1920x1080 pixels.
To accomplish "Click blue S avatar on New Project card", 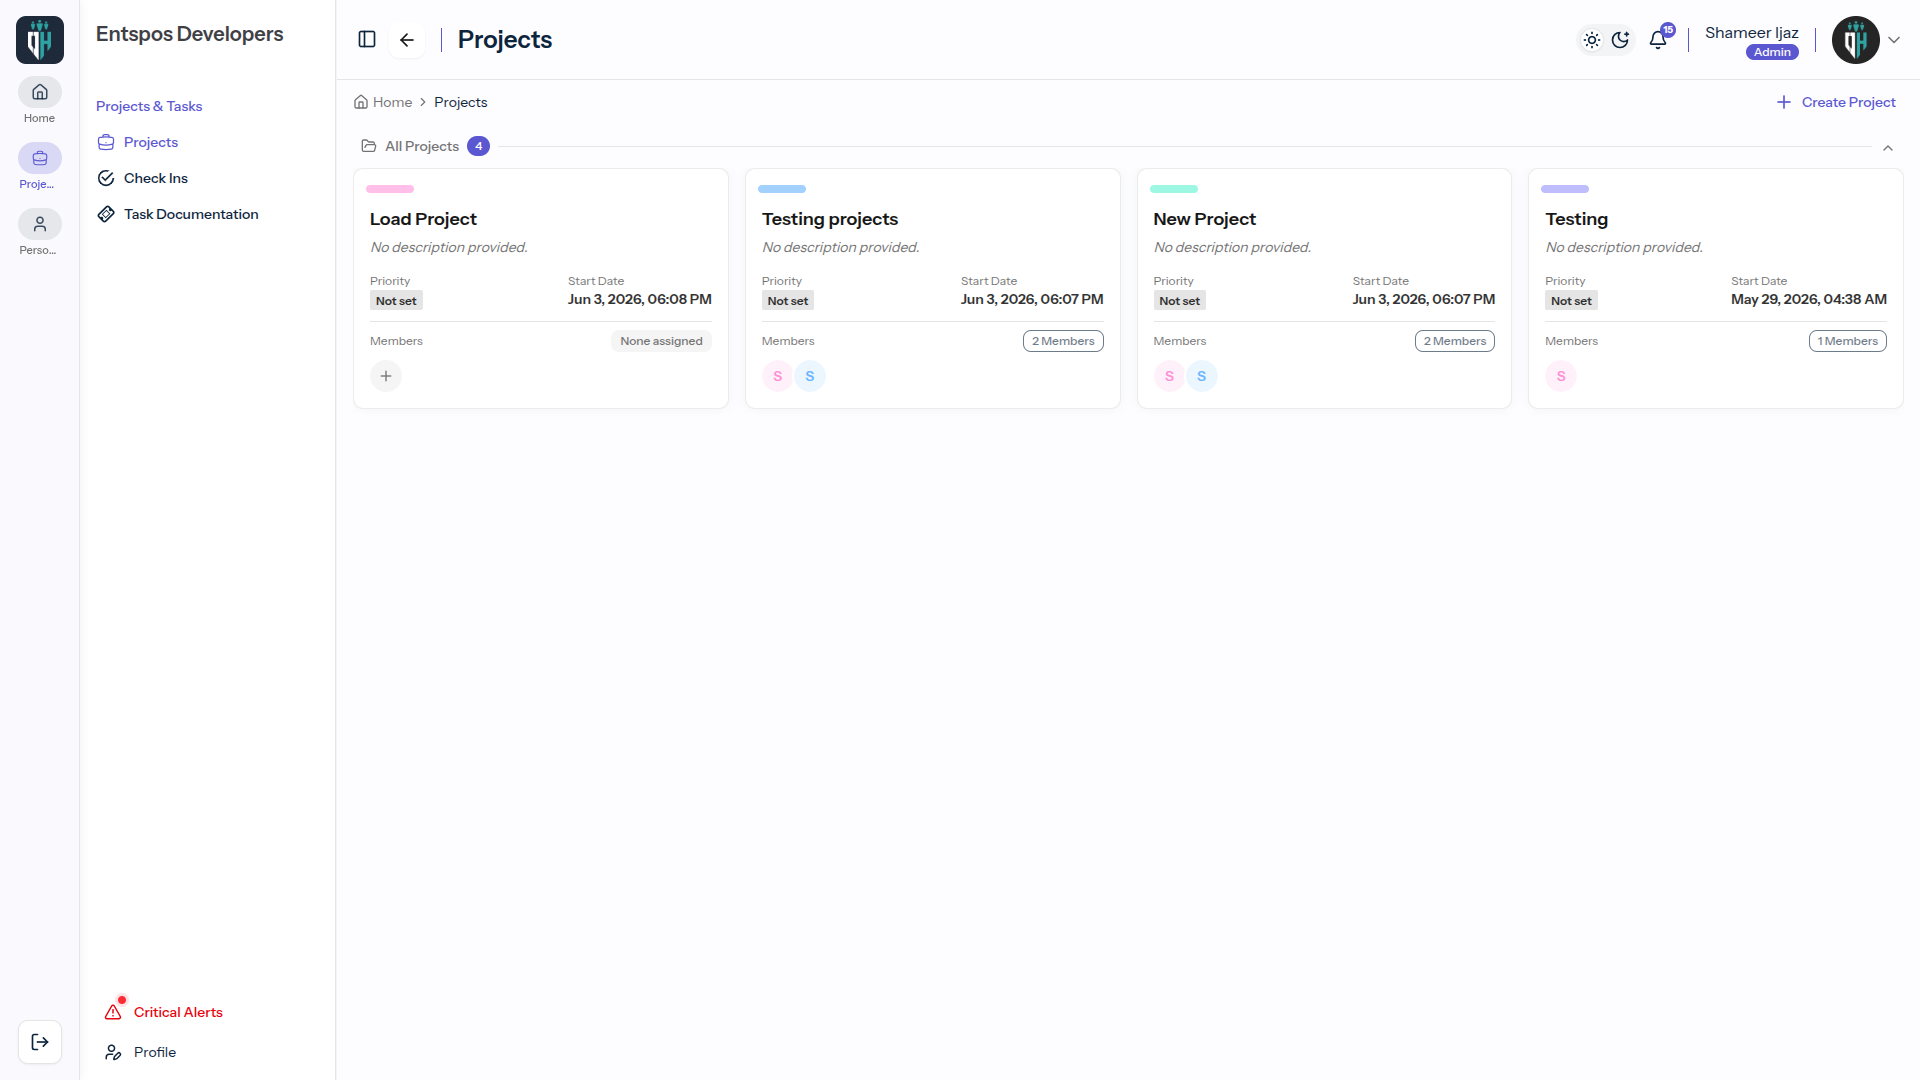I will pos(1202,376).
